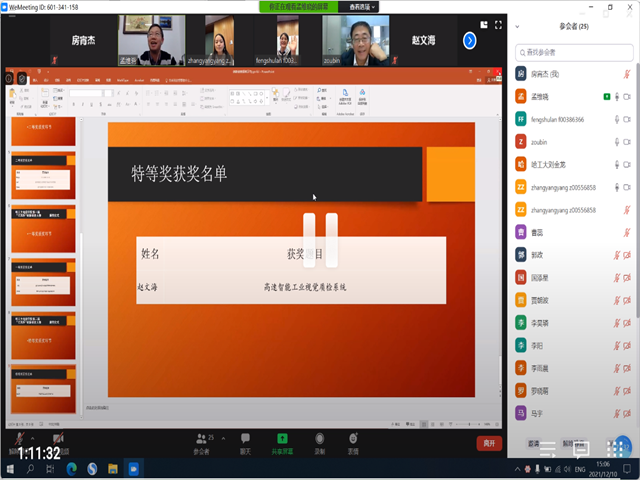The width and height of the screenshot is (640, 480).
Task: Expand the participants options arrow next to 参会者 button
Action: [x=222, y=437]
